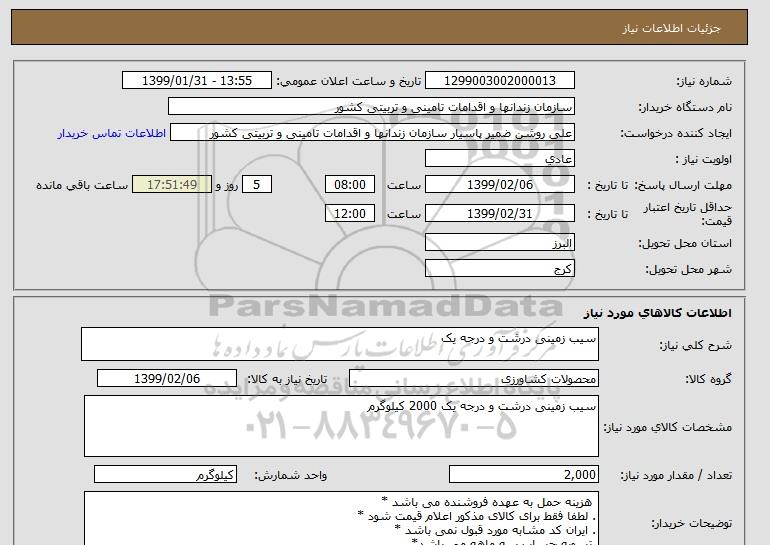Click the label شهر محل تحویل
Image resolution: width=770 pixels, height=545 pixels.
click(x=688, y=269)
